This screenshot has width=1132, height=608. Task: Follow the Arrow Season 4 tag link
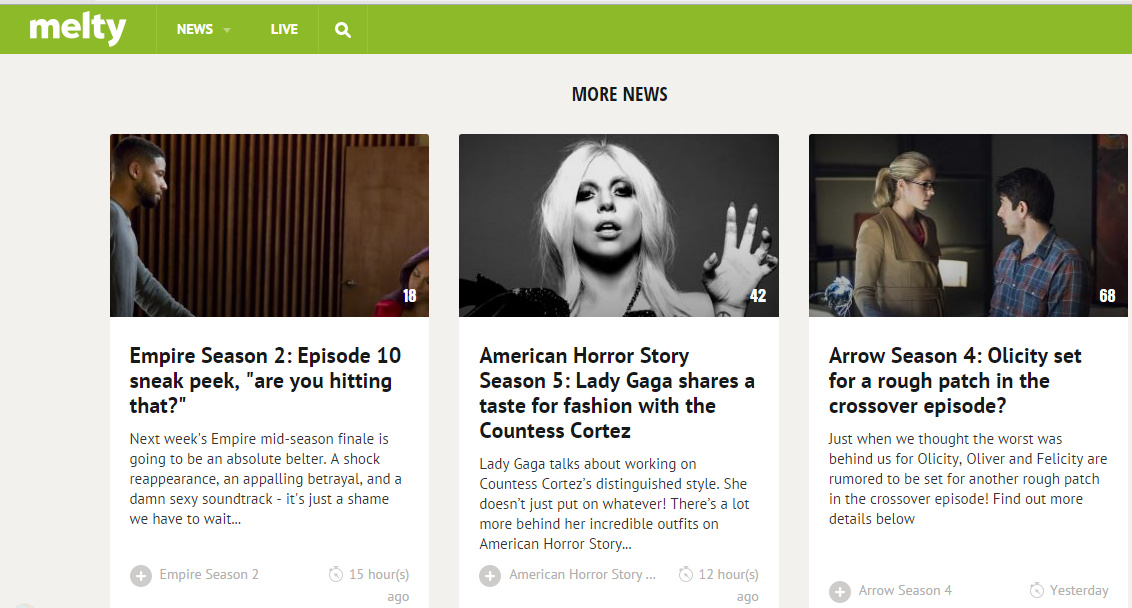tap(905, 590)
